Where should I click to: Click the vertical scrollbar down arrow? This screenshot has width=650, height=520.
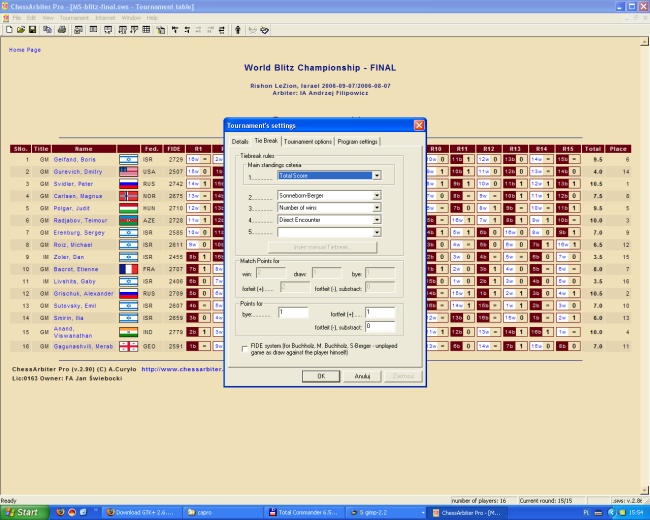click(645, 491)
